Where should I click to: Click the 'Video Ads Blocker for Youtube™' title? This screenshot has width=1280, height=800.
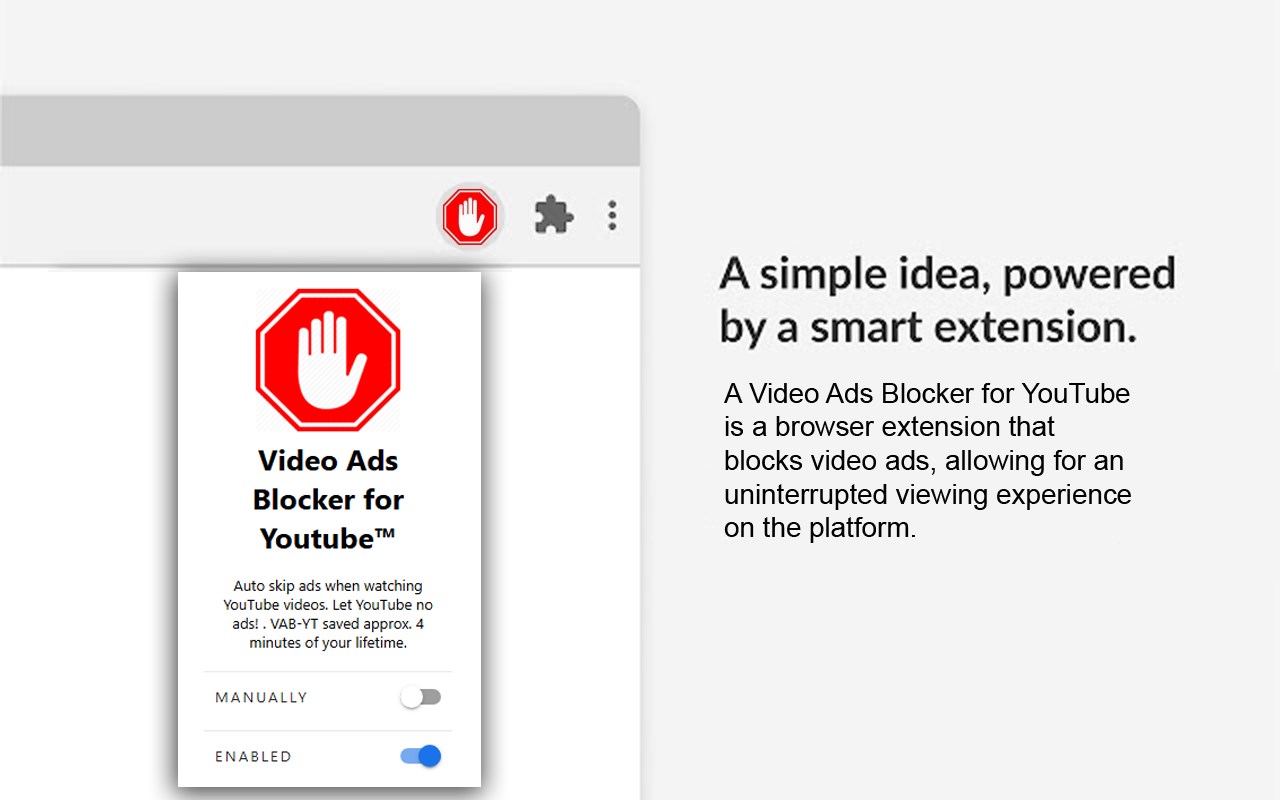[x=328, y=499]
